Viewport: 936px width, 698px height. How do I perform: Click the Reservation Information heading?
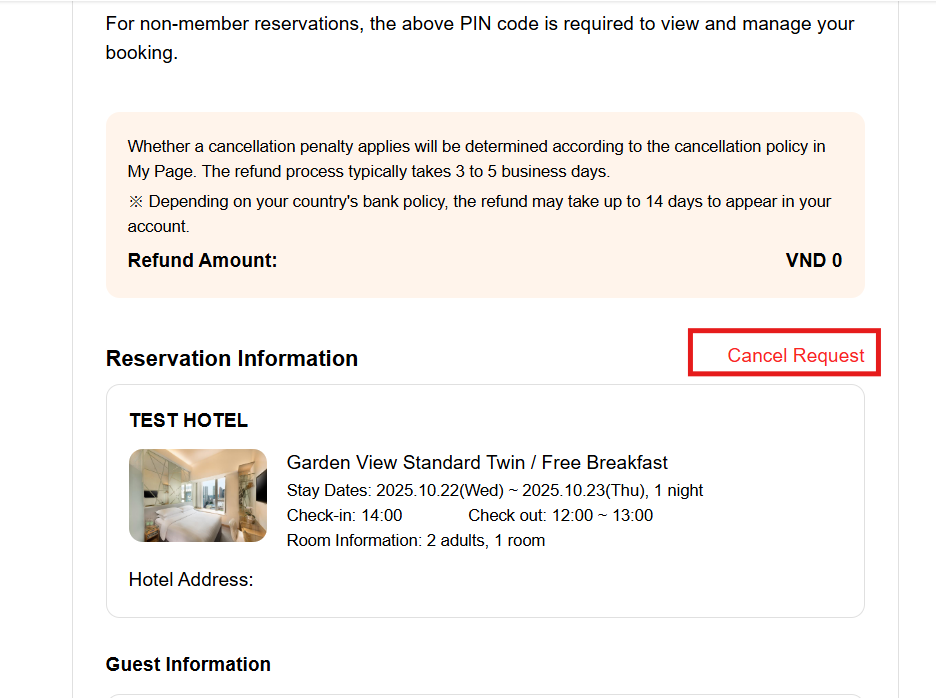click(232, 358)
